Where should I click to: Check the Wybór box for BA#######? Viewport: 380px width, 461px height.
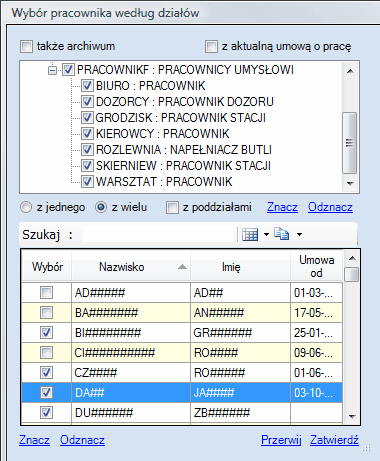point(46,313)
